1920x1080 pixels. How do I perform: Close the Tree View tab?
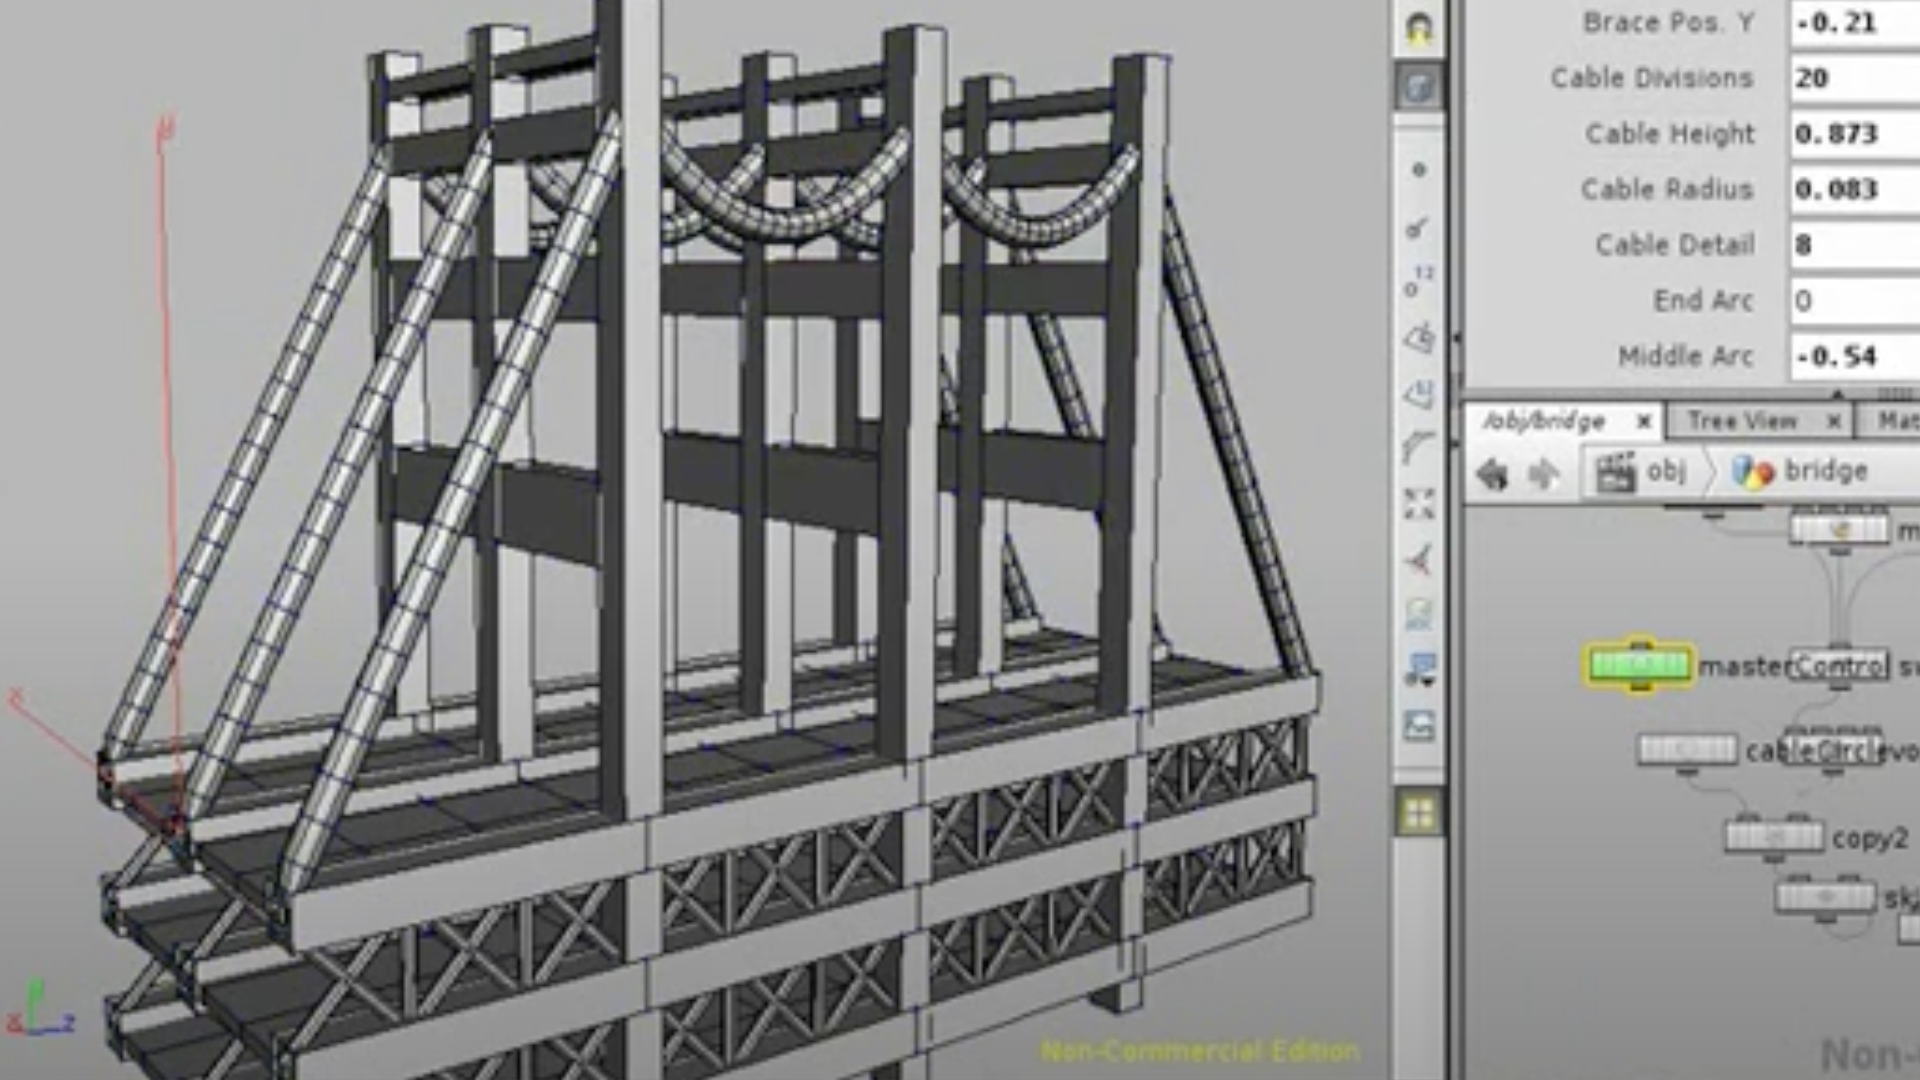[1834, 421]
